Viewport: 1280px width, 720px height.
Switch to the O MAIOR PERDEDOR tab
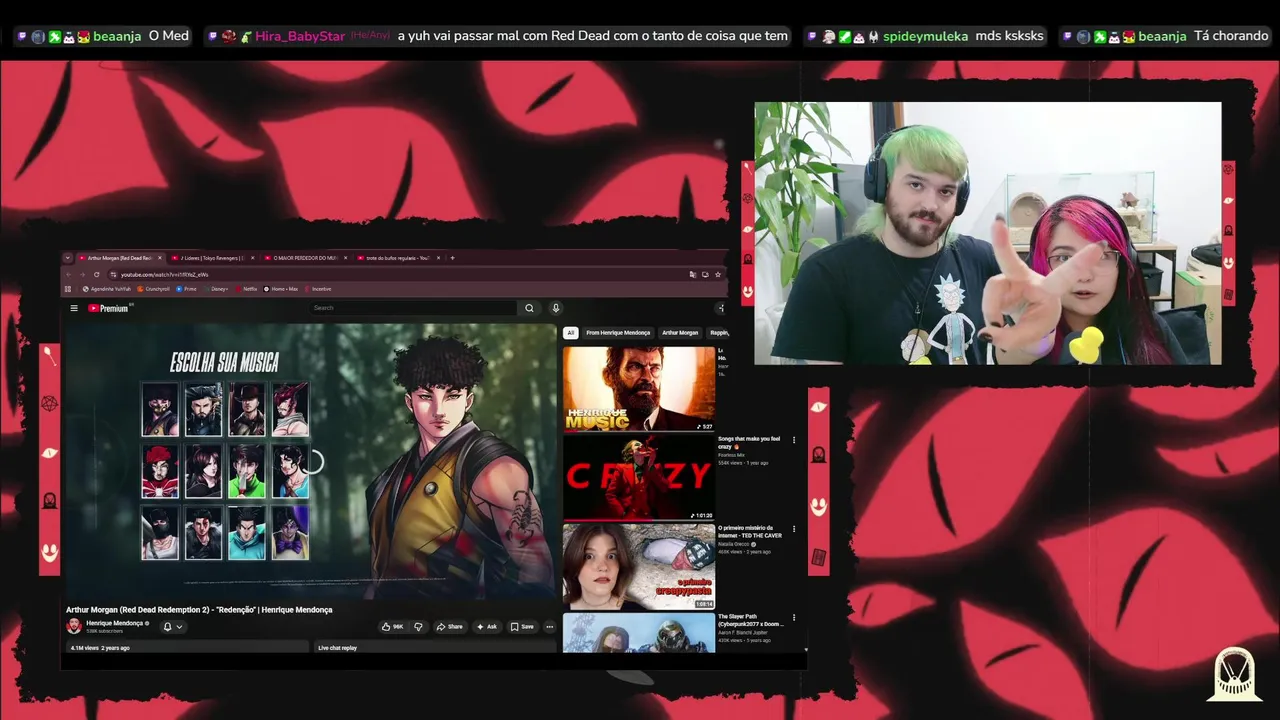(304, 258)
